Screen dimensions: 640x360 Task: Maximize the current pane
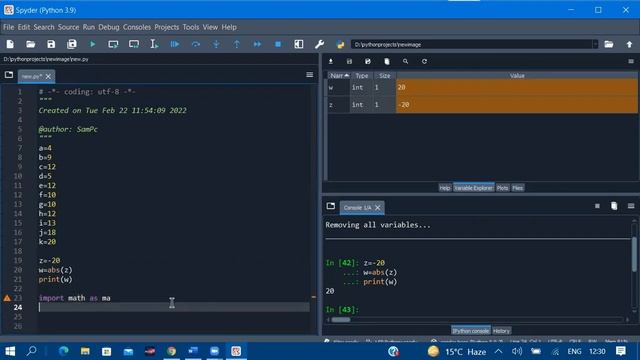click(299, 44)
